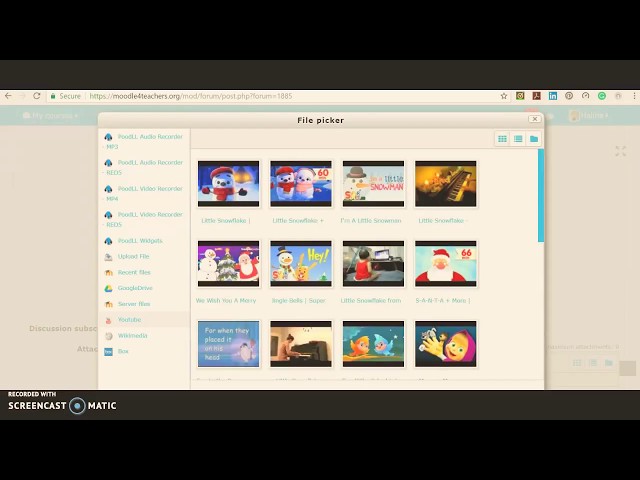This screenshot has width=640, height=480.
Task: Select Little Snowflake + video with 60 badge
Action: 301,184
